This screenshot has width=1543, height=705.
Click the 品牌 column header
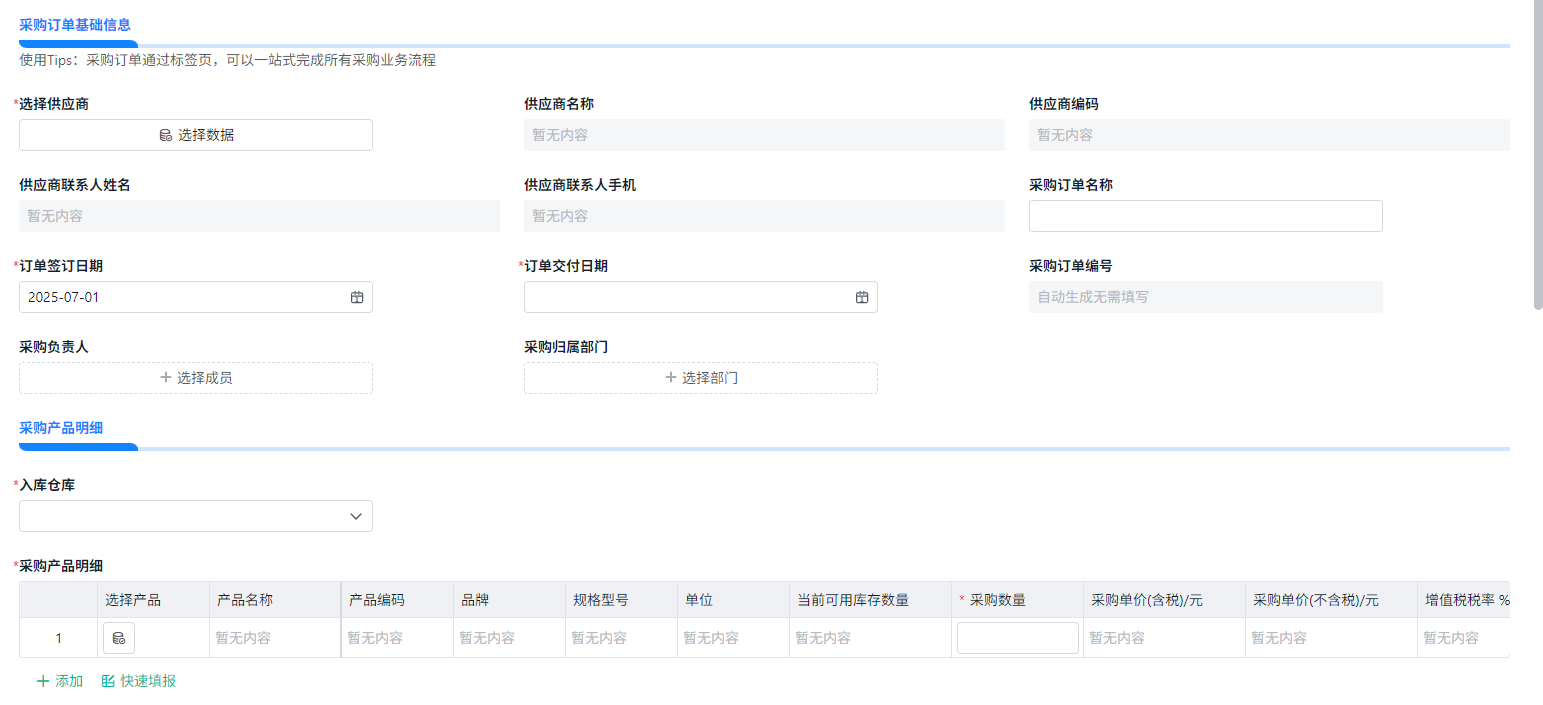[510, 600]
